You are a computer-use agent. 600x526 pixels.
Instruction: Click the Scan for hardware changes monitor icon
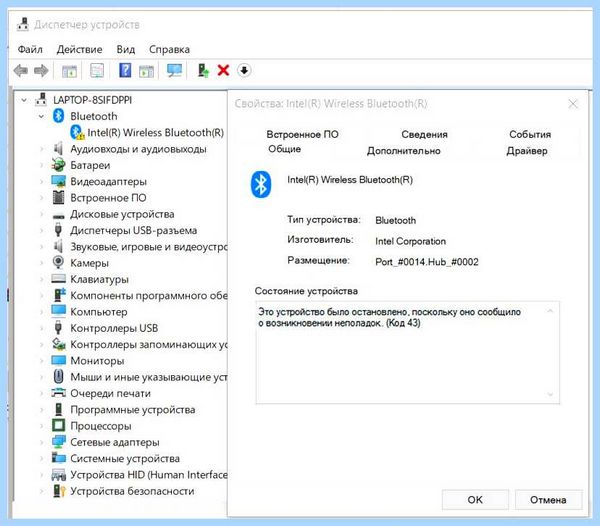click(174, 70)
